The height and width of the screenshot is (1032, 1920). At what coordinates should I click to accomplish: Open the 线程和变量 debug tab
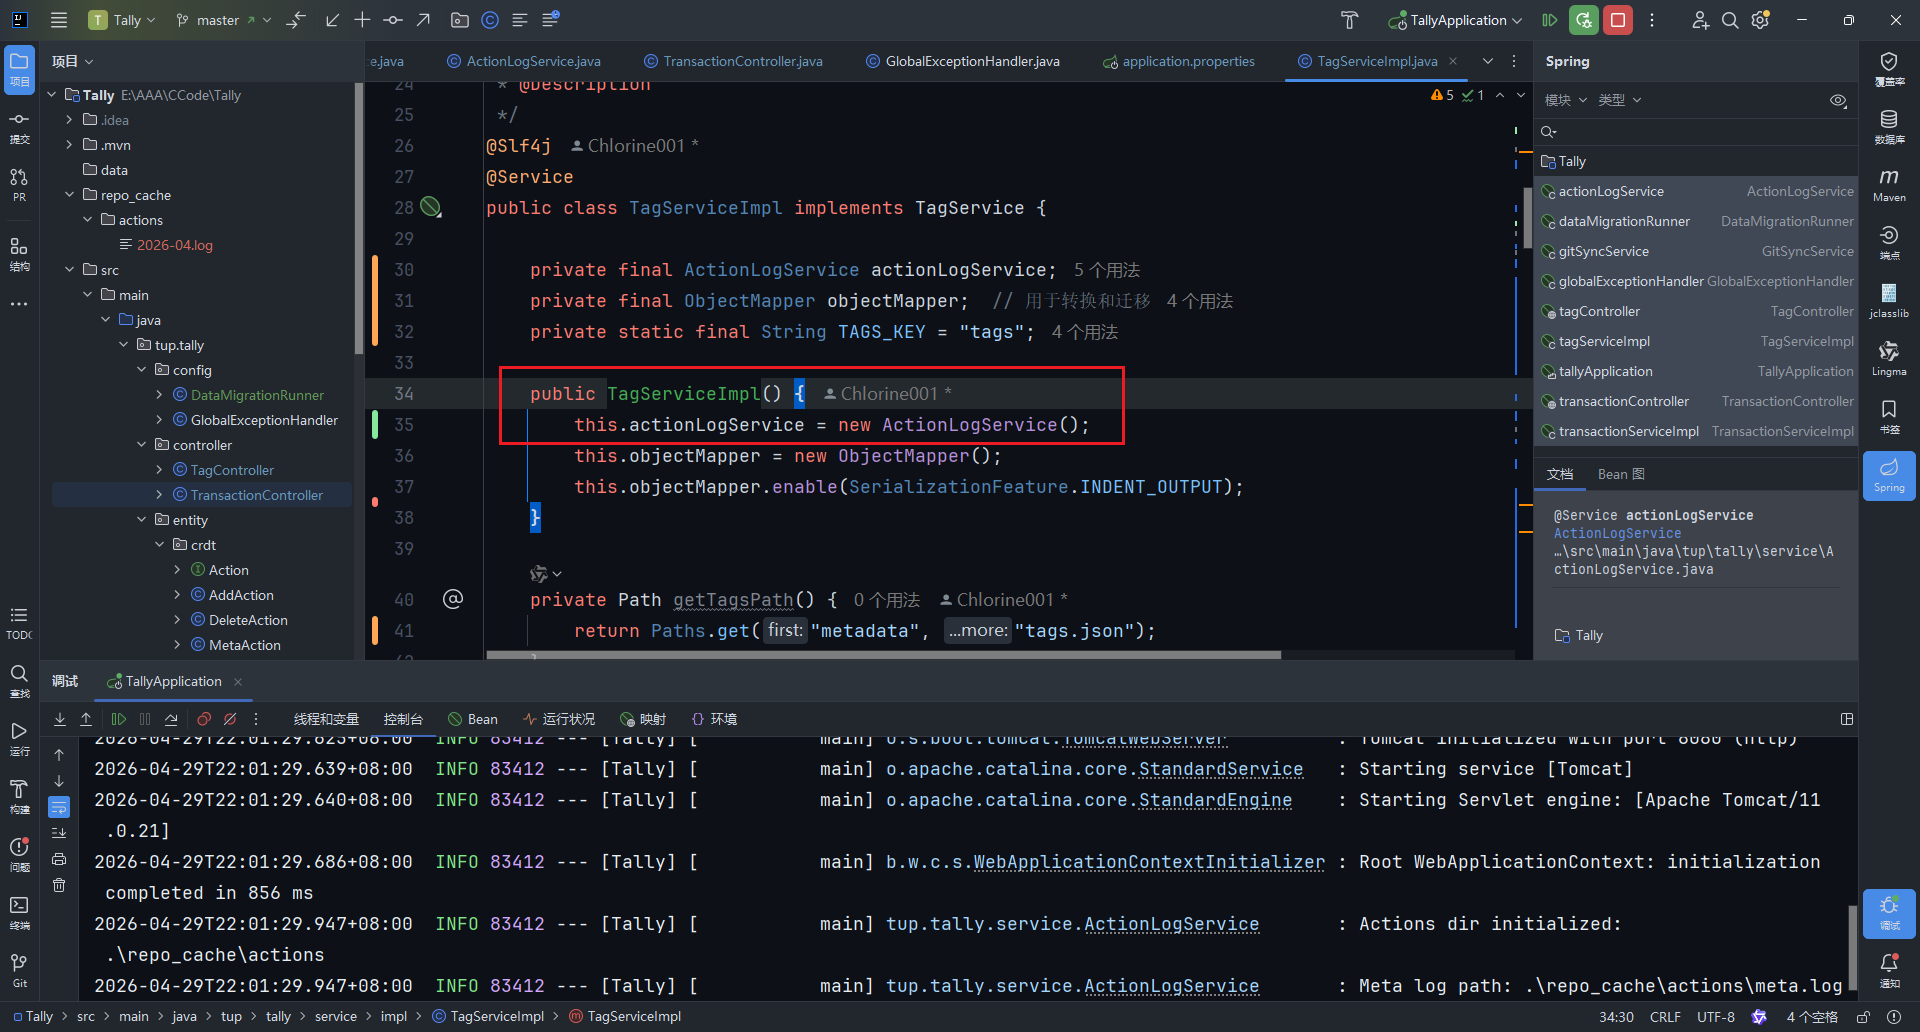(326, 719)
